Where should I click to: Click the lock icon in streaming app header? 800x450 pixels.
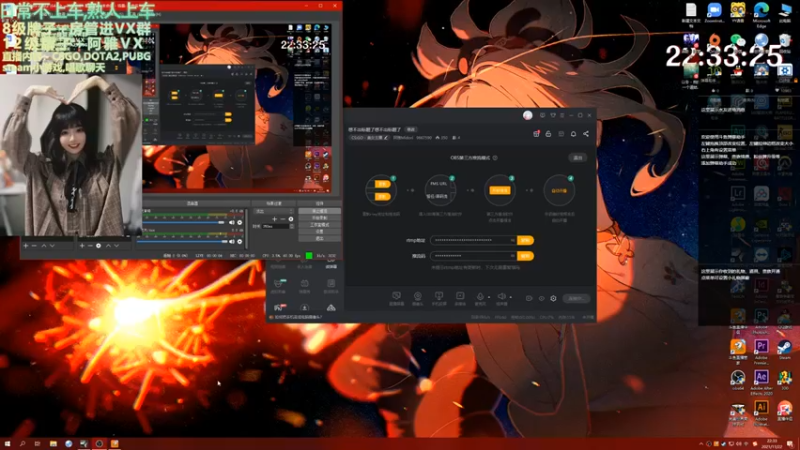548,134
